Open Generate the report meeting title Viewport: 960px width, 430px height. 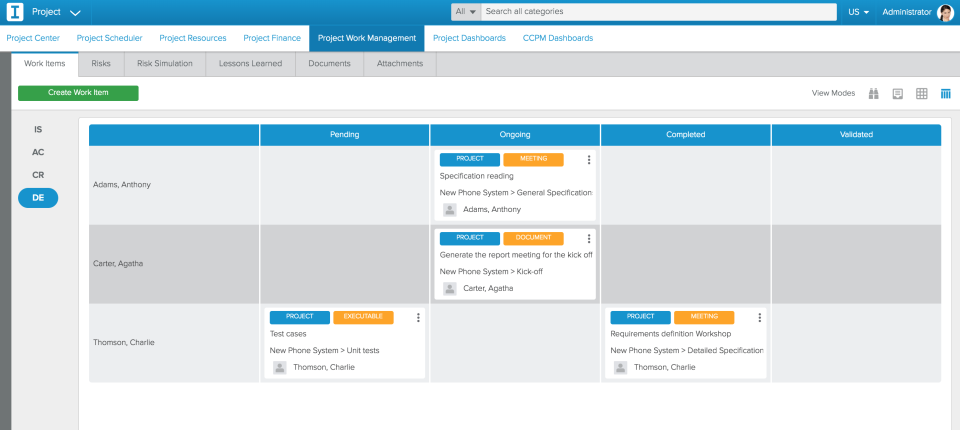coord(516,255)
